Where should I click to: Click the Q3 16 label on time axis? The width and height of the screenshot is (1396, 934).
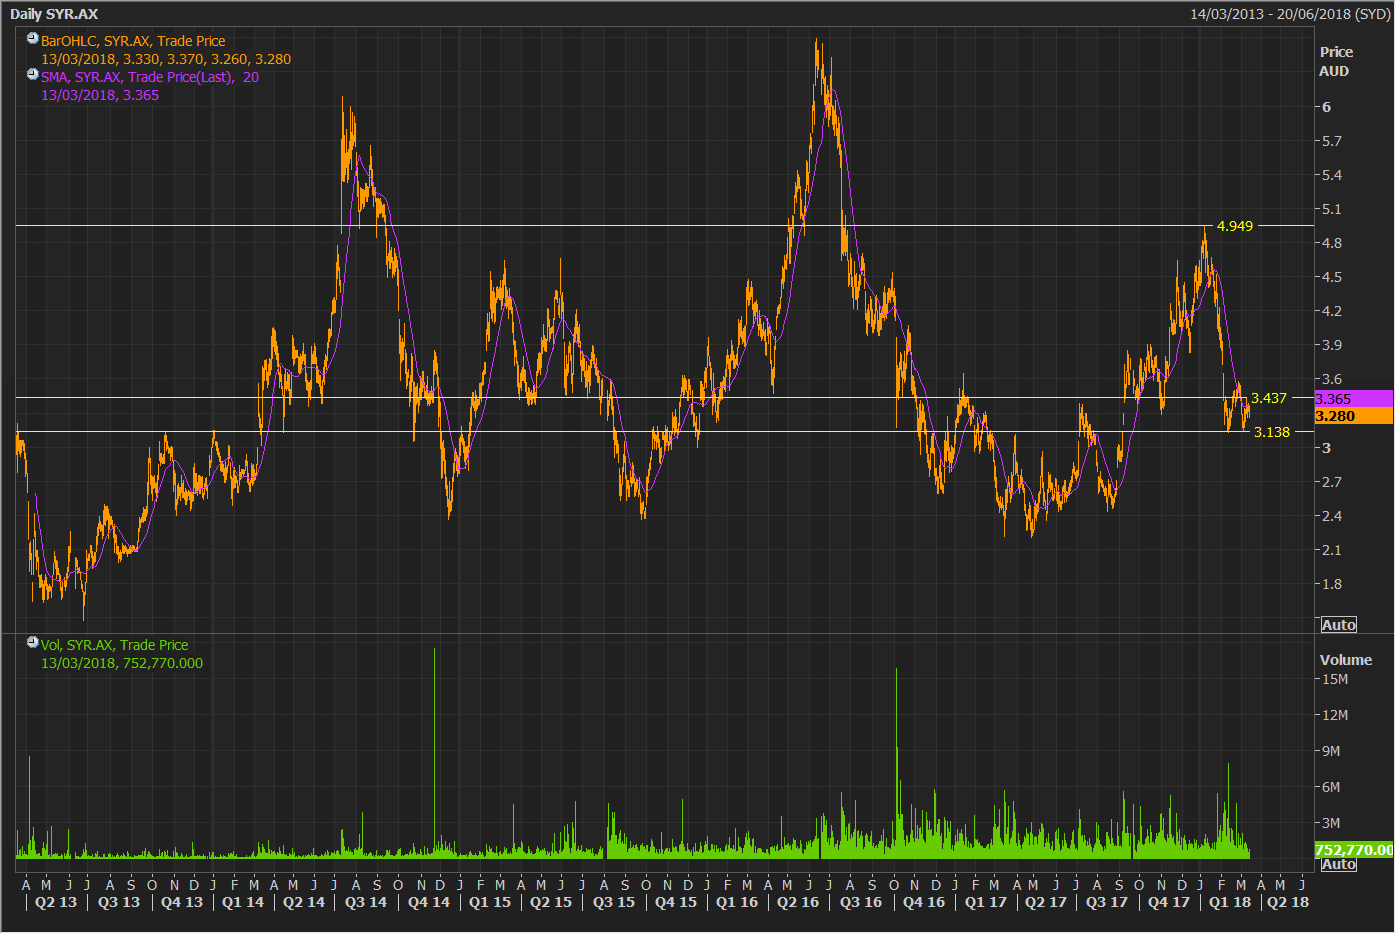click(861, 902)
